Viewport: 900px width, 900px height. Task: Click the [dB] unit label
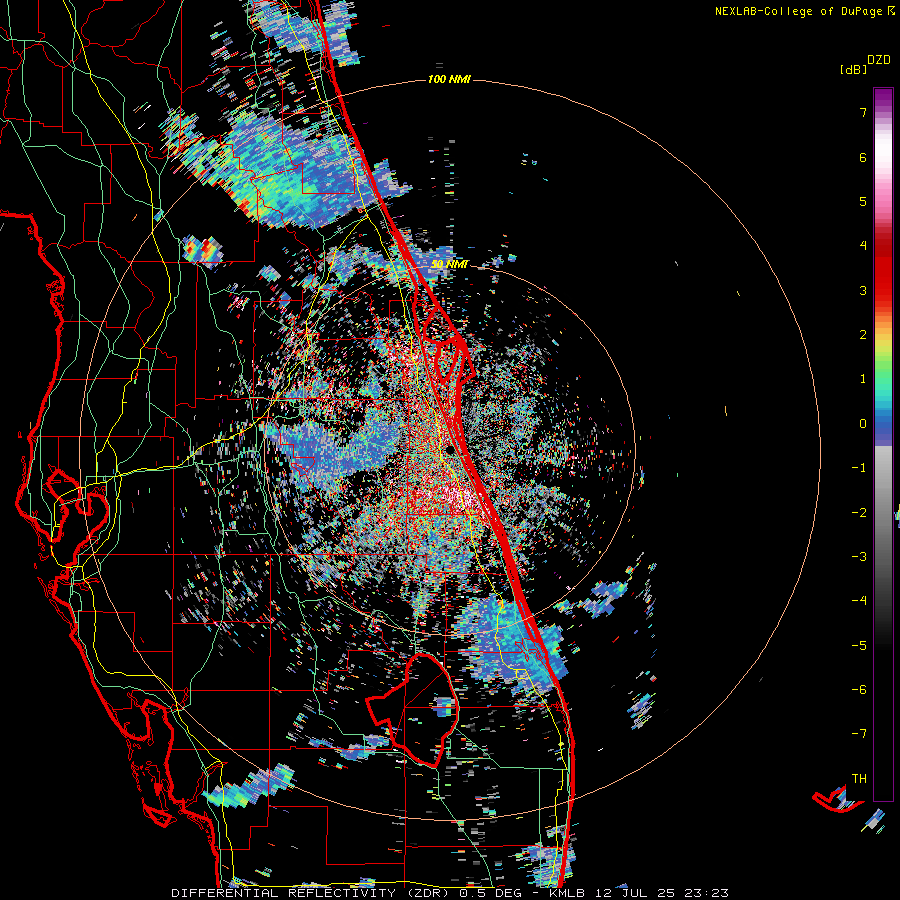tap(853, 69)
